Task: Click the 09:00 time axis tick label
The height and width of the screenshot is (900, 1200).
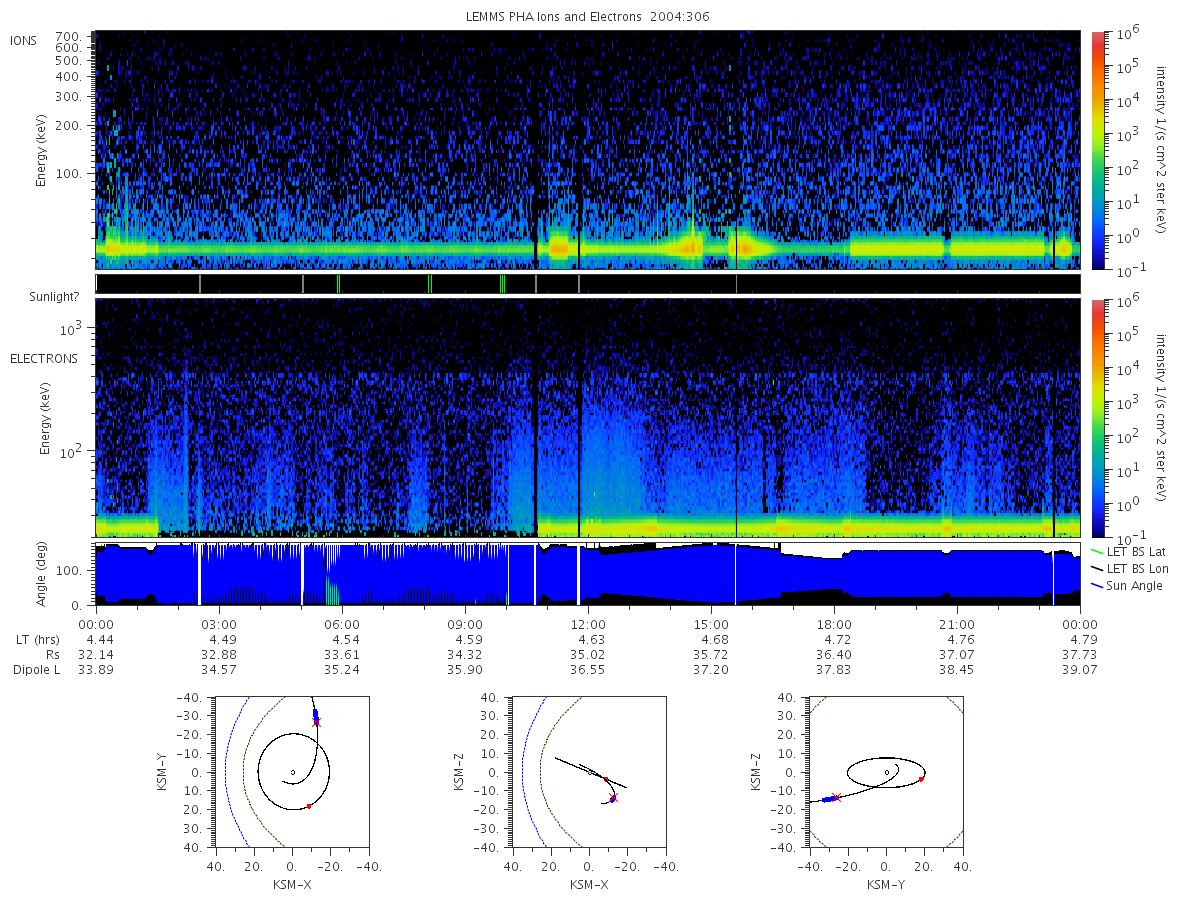Action: pos(465,624)
